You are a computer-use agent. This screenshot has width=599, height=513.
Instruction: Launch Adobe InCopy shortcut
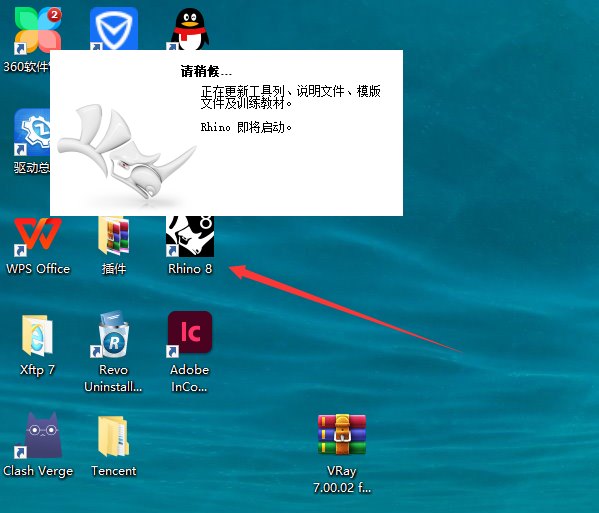tap(189, 334)
